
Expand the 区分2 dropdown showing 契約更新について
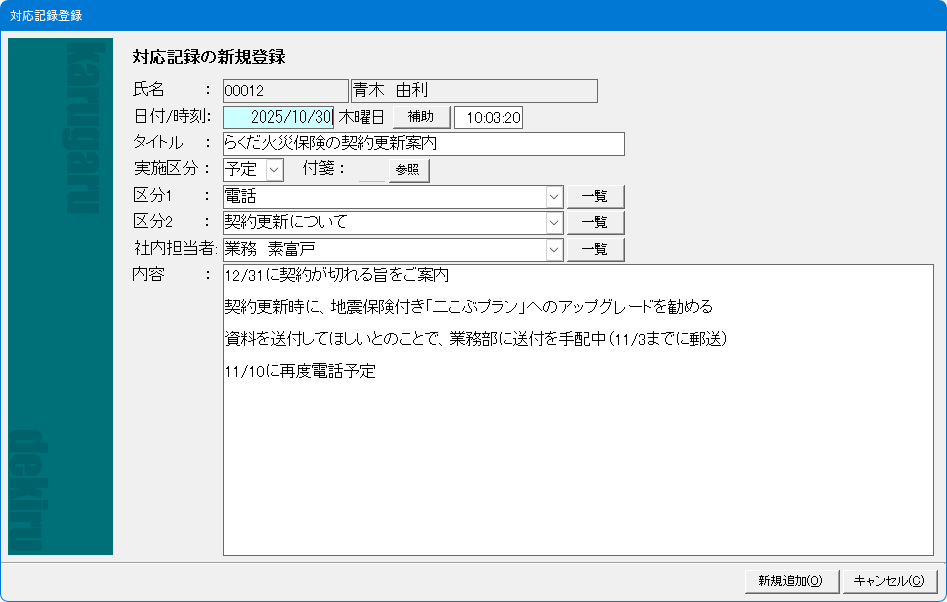point(554,222)
